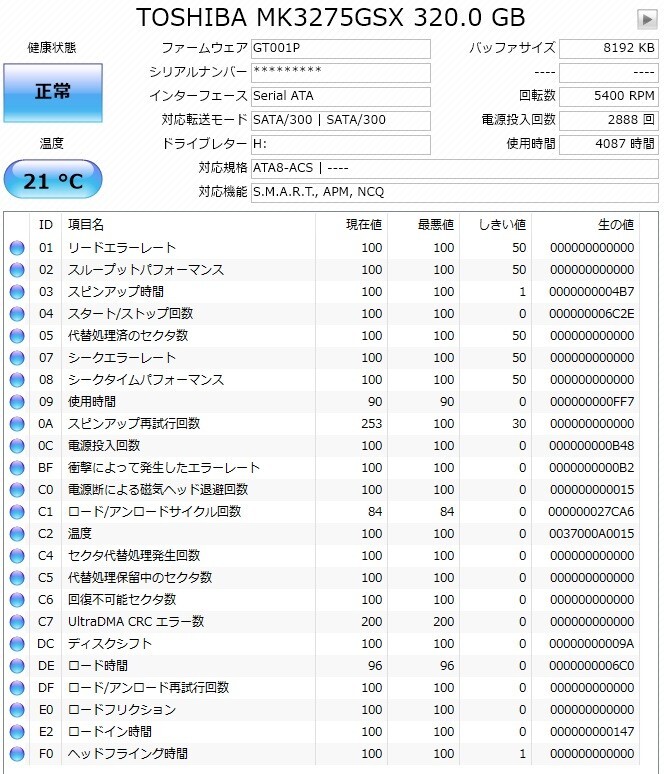Click the drive letter field H:
Viewport: 664px width, 774px height.
341,145
